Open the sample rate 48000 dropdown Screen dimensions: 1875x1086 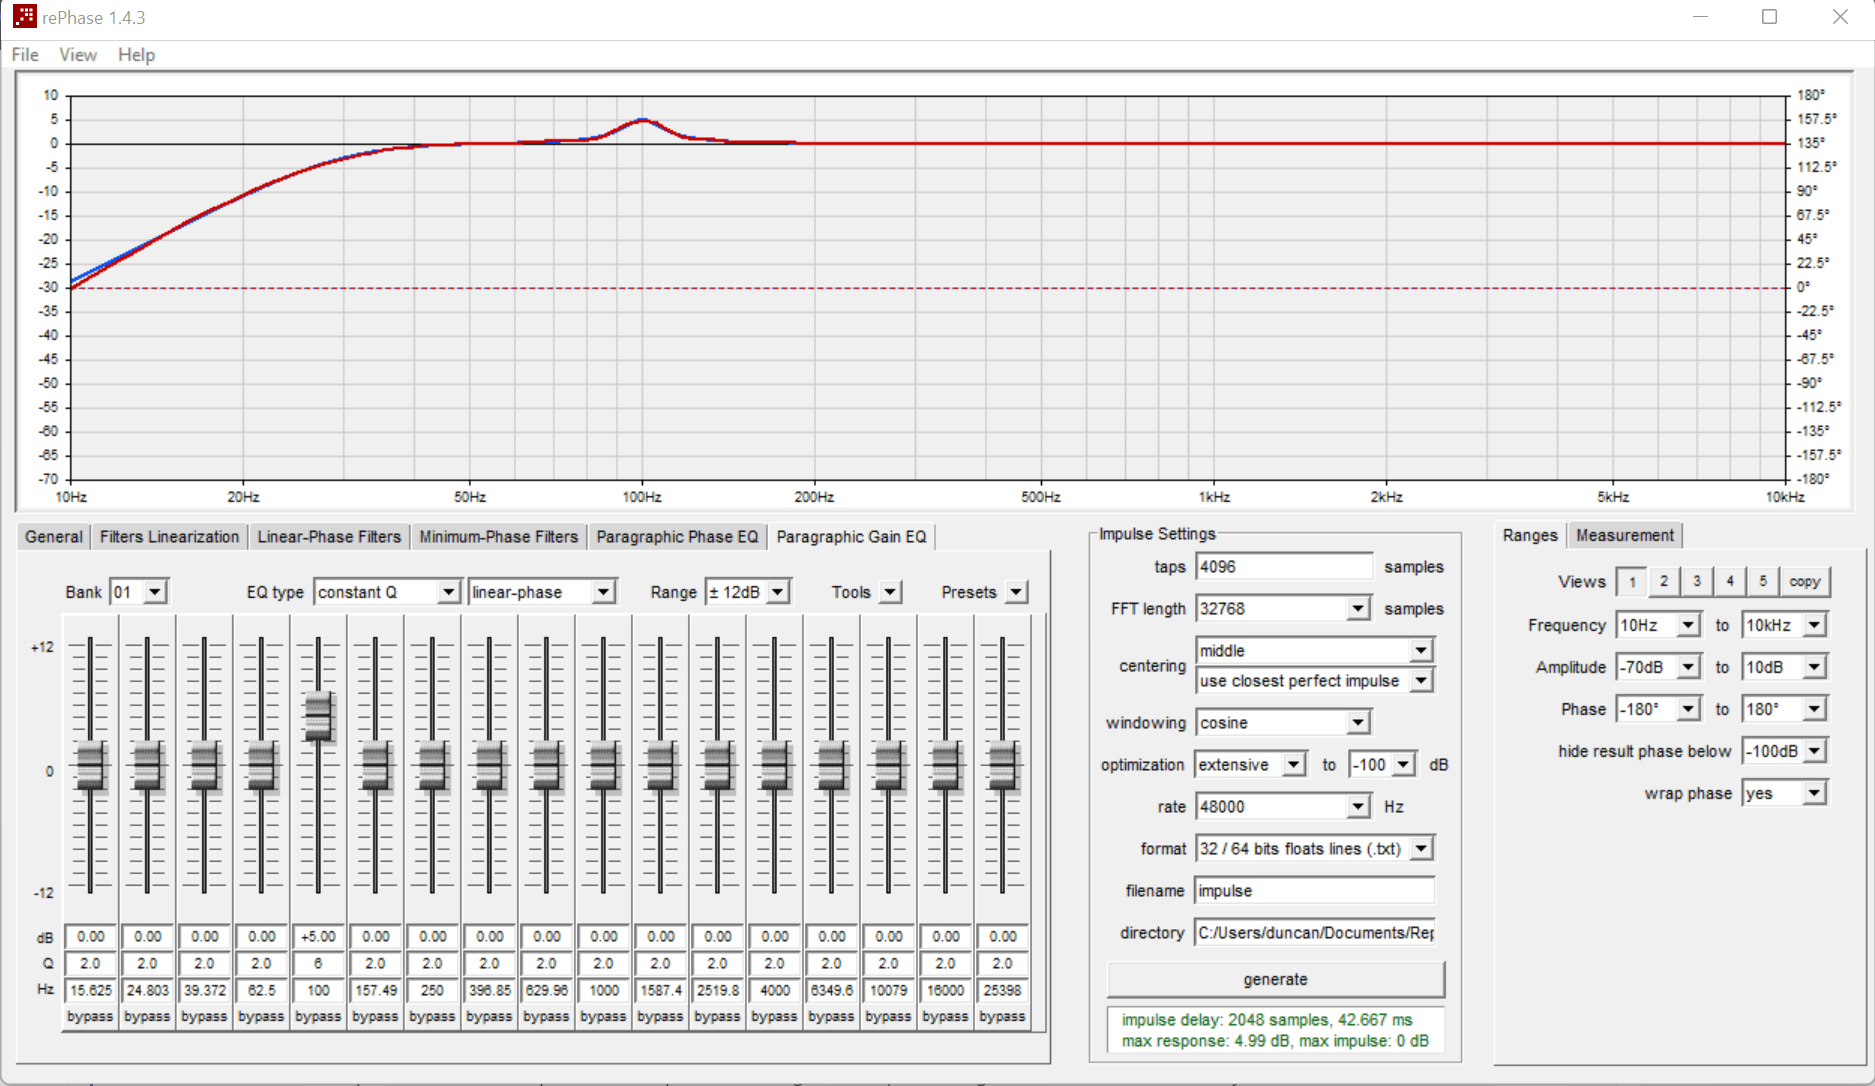click(x=1283, y=806)
